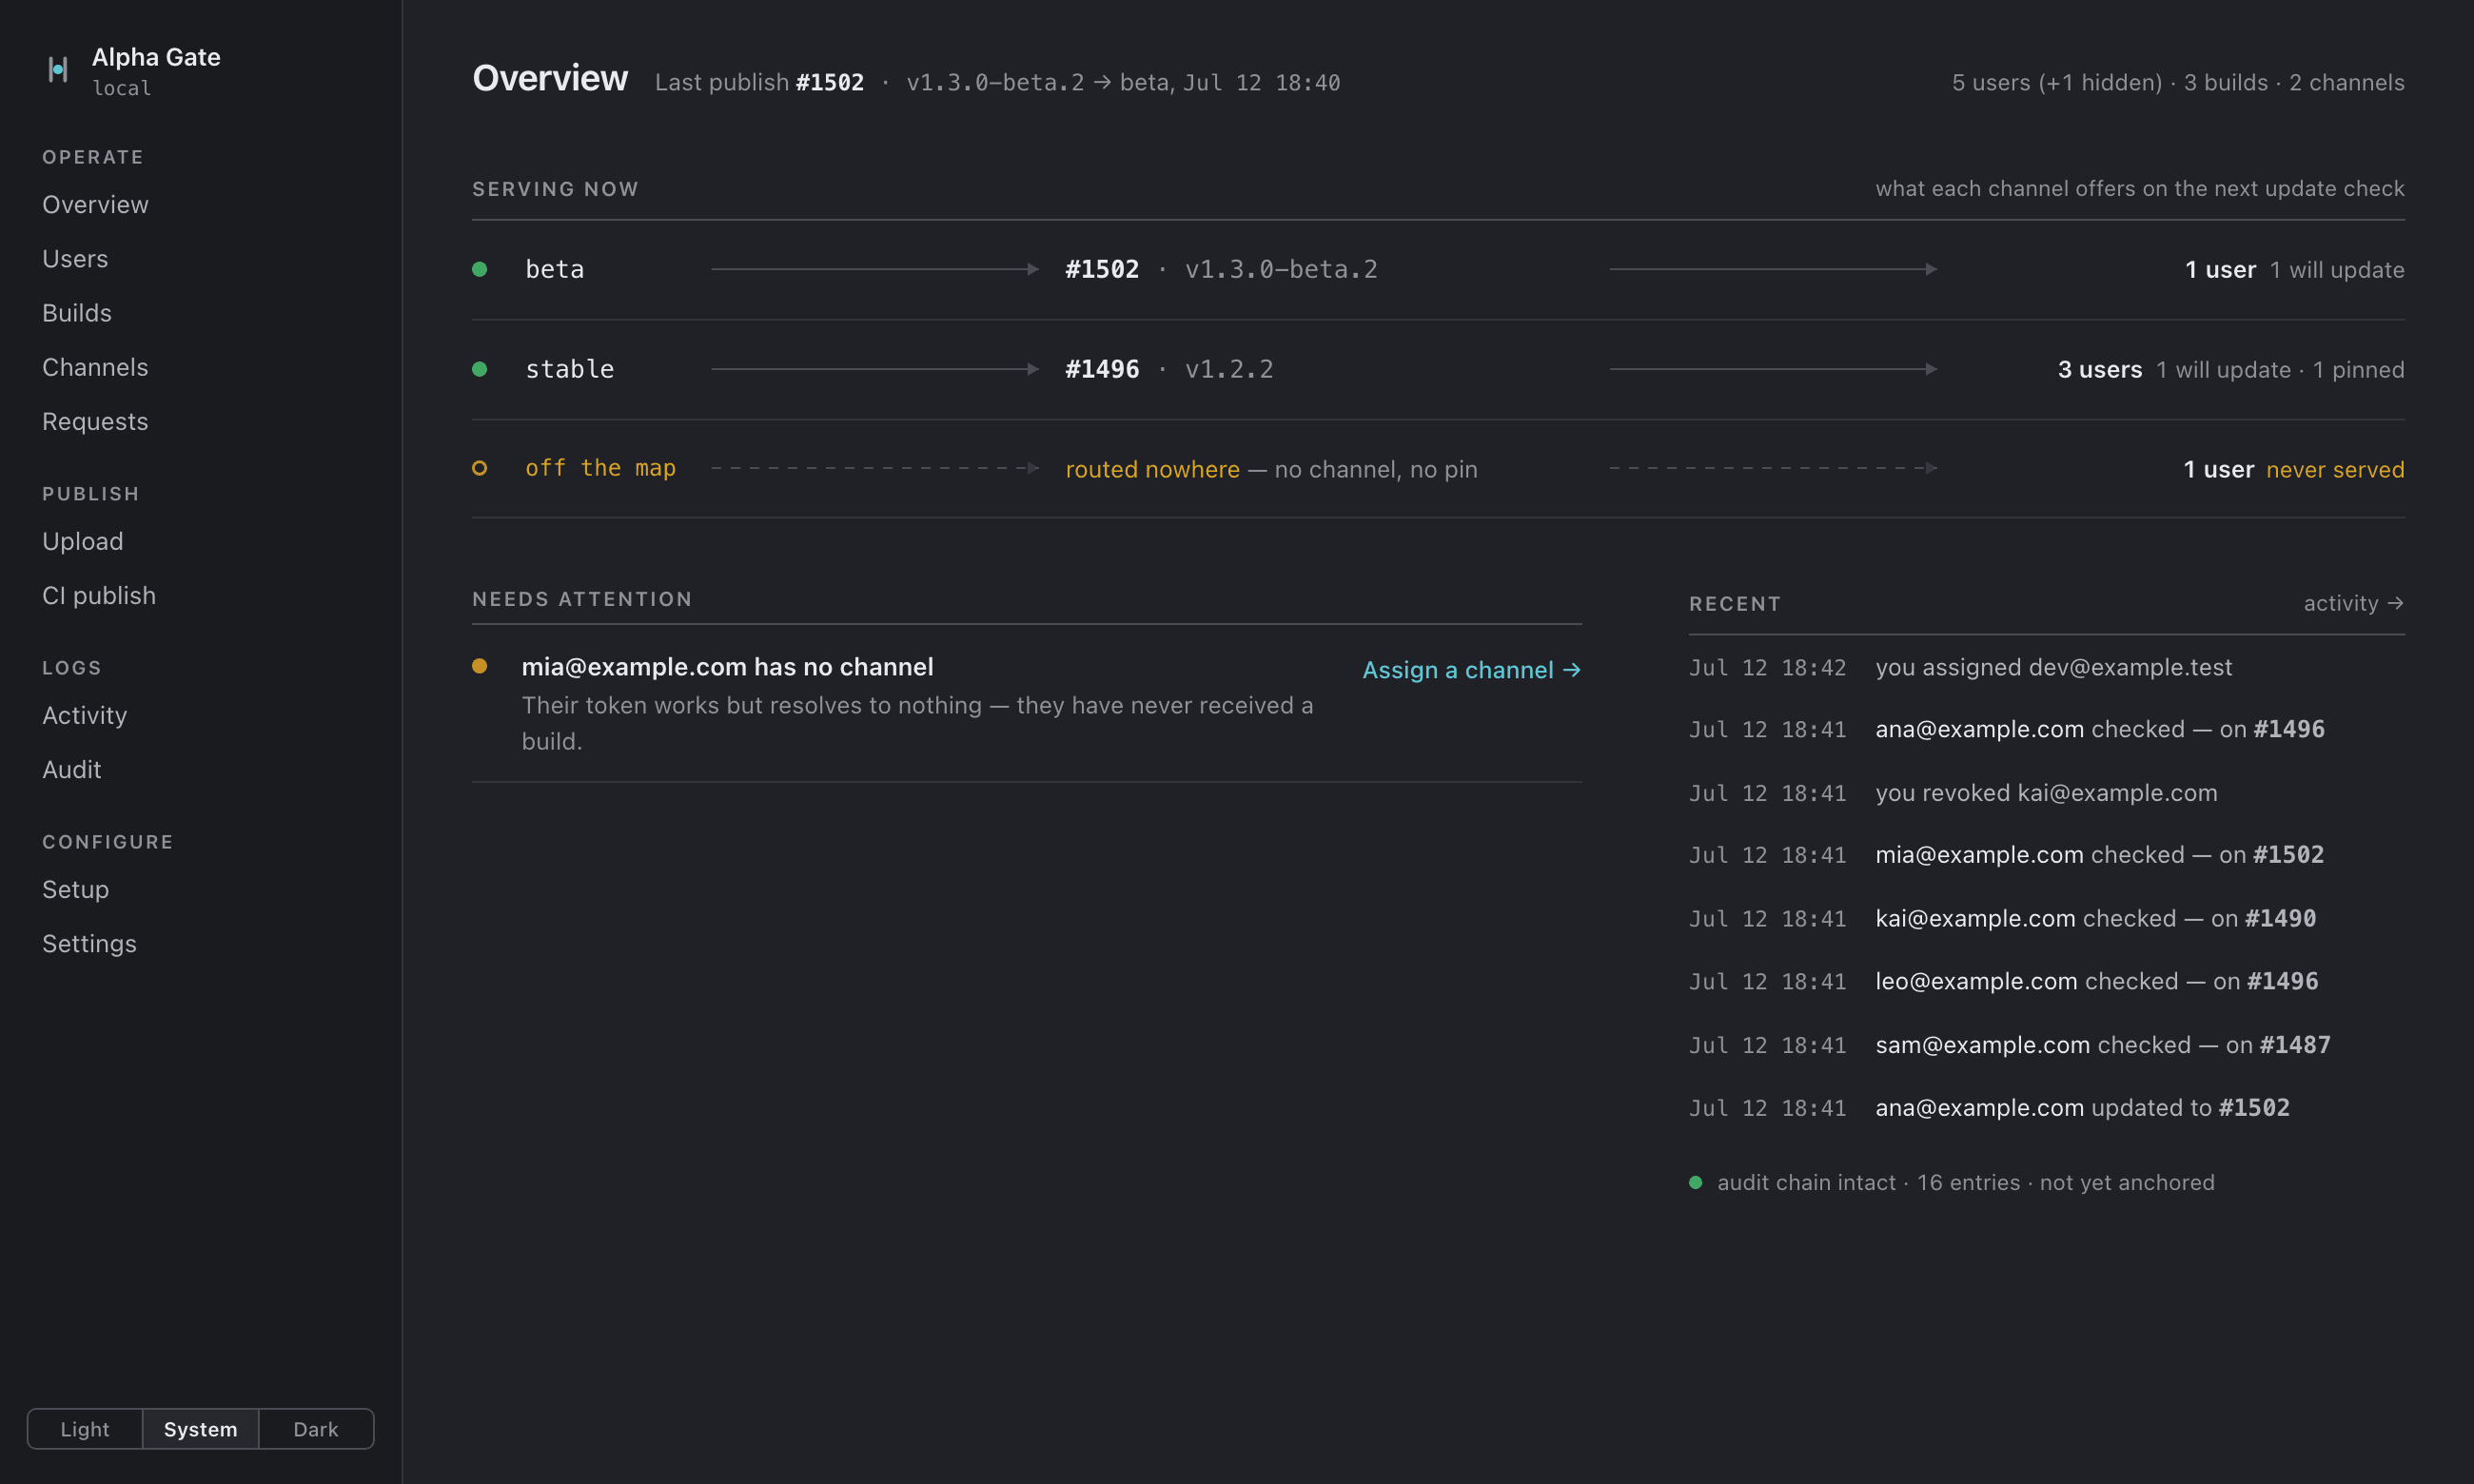Go to Users in the sidebar
The image size is (2474, 1484).
(x=75, y=258)
